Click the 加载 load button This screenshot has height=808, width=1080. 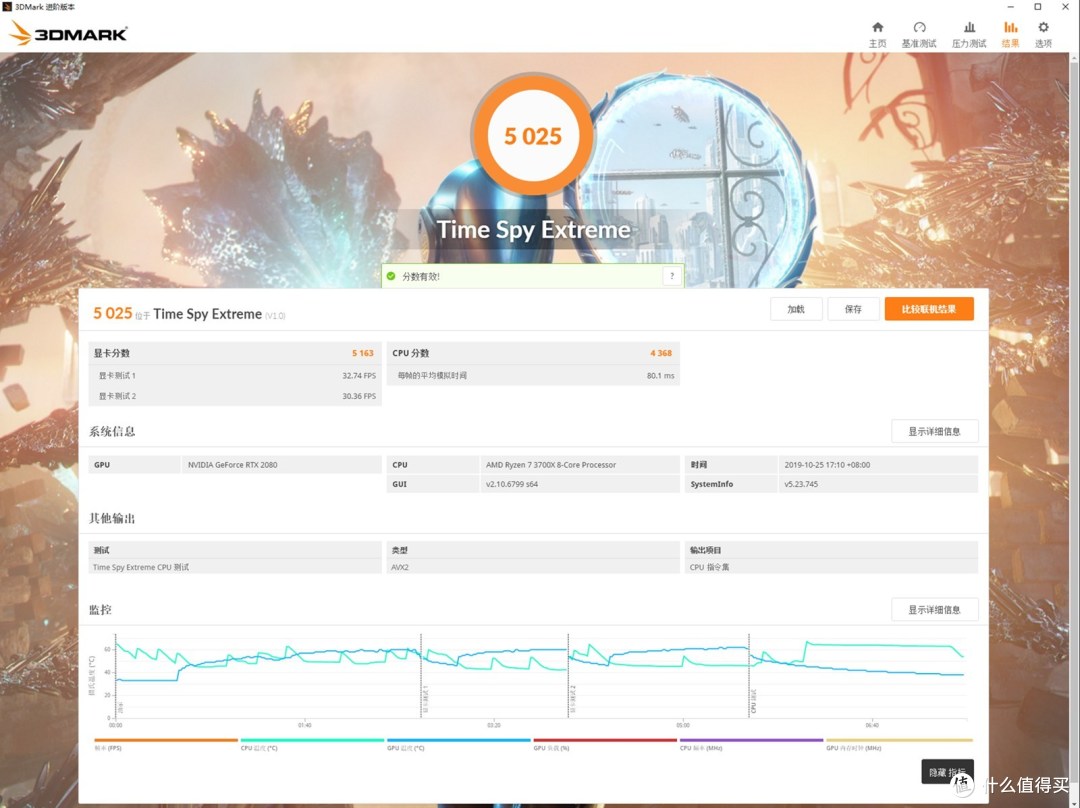tap(796, 309)
